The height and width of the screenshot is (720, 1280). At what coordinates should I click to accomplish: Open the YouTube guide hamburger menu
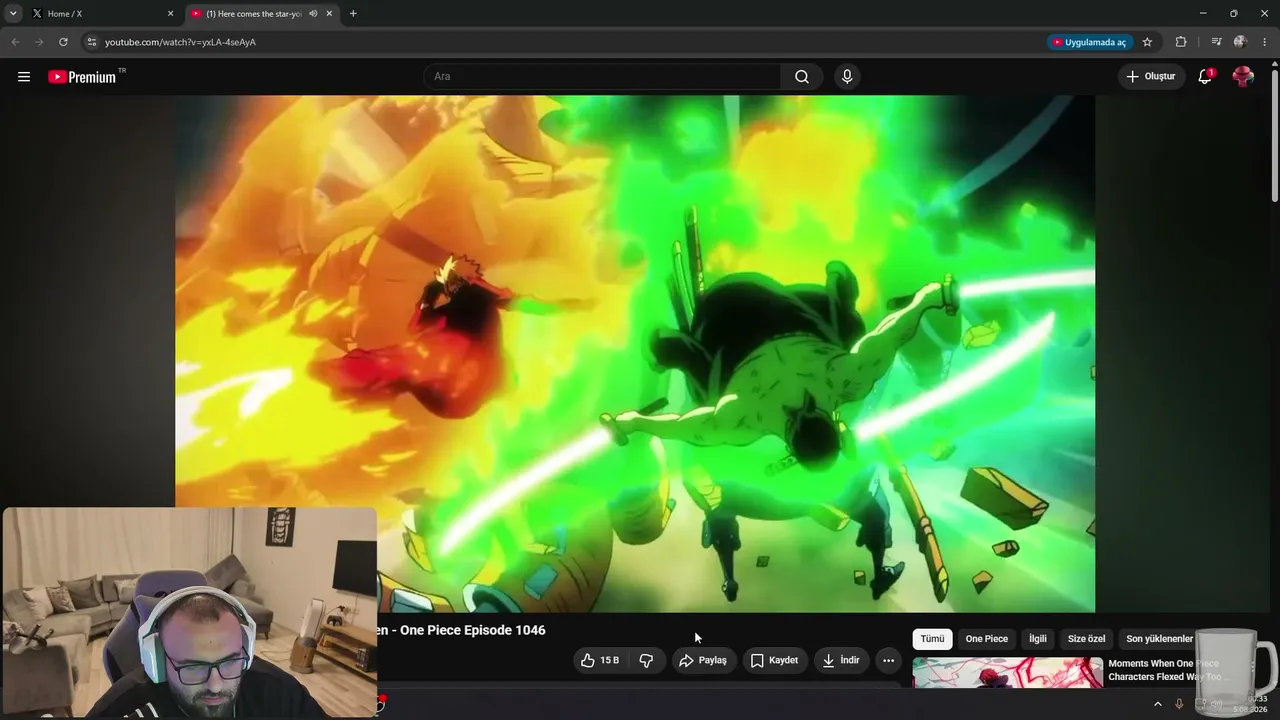coord(24,77)
